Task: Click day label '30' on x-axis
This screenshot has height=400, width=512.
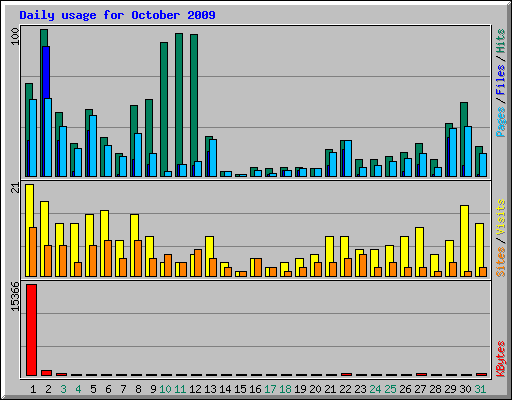Action: tap(465, 389)
